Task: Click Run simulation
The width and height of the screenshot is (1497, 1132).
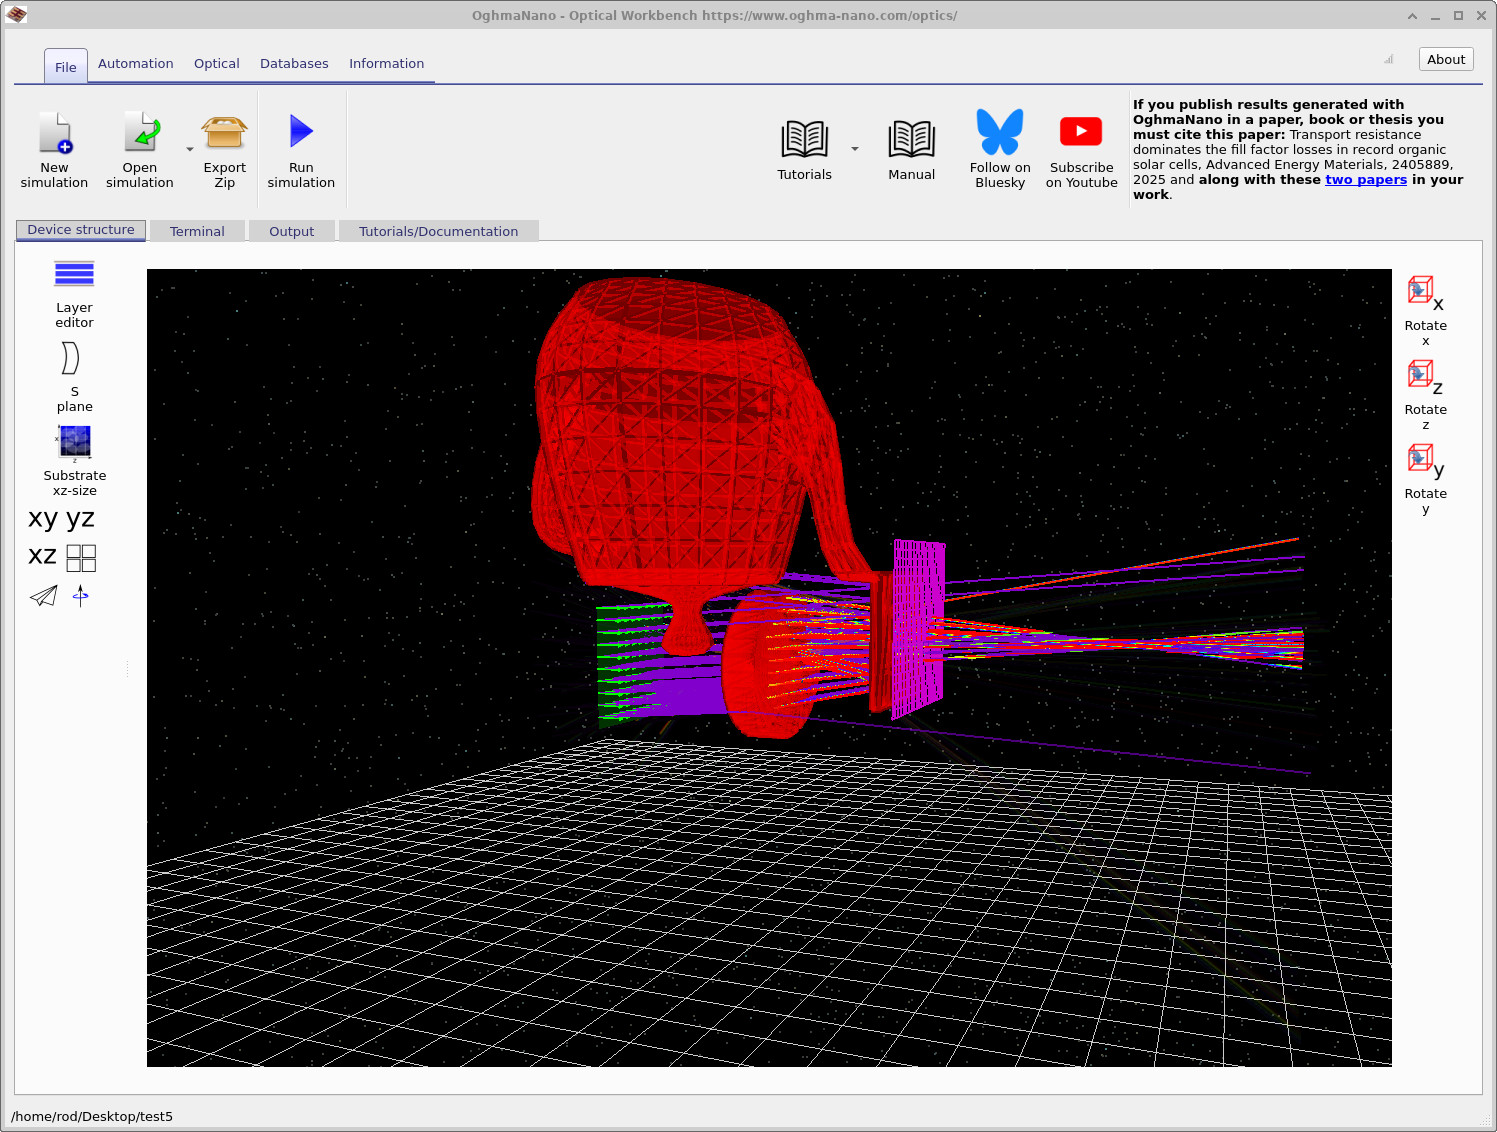Action: (x=300, y=140)
